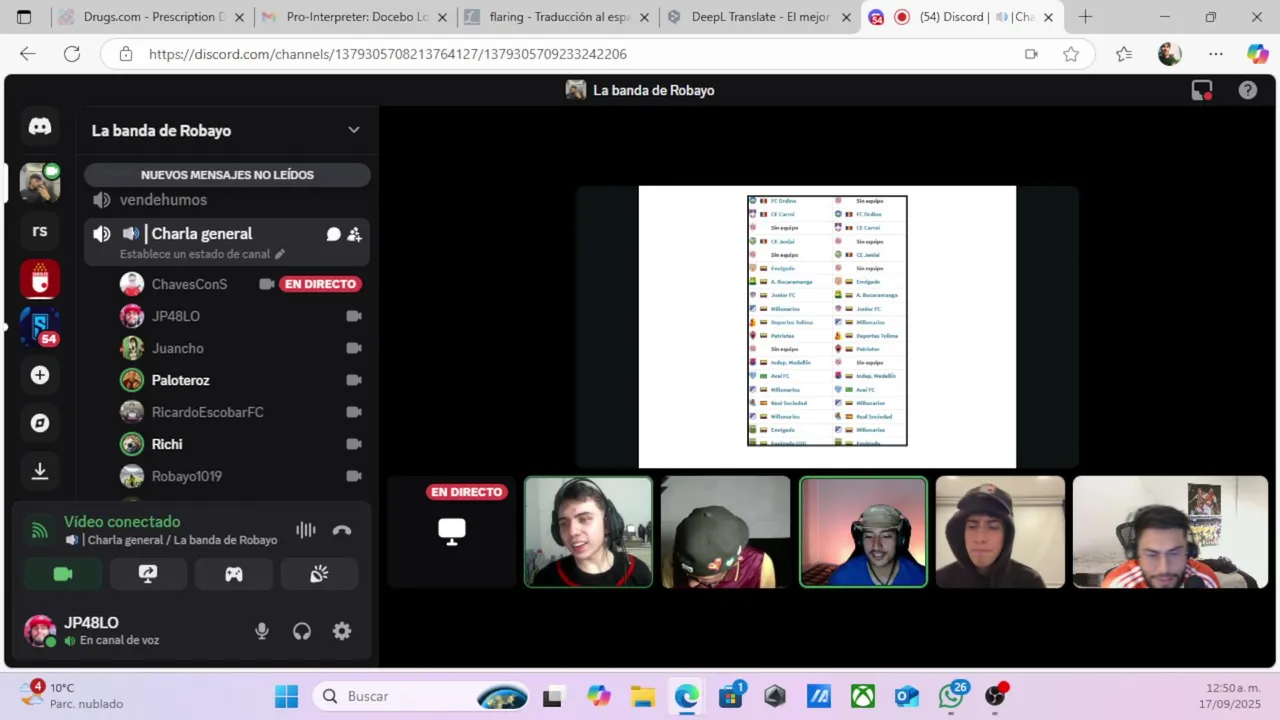Add page to favorites star icon
Screen dimensions: 1280x720
(1071, 54)
